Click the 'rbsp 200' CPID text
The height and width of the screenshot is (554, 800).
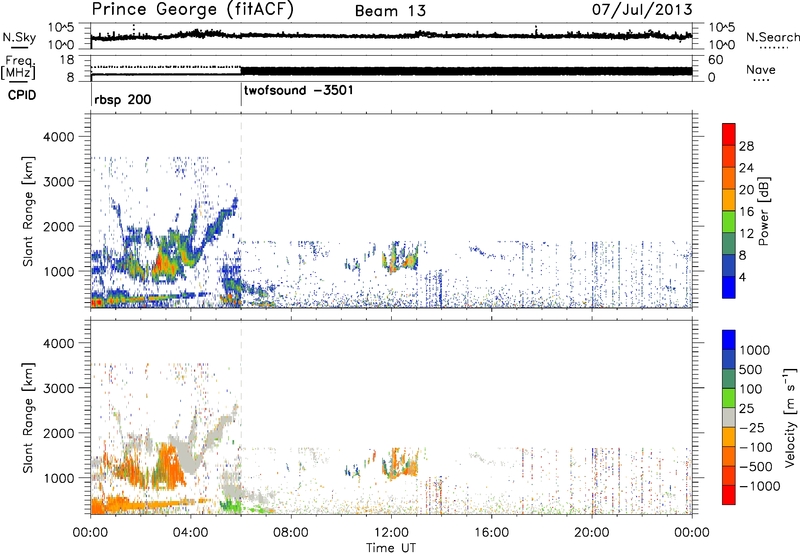click(122, 99)
